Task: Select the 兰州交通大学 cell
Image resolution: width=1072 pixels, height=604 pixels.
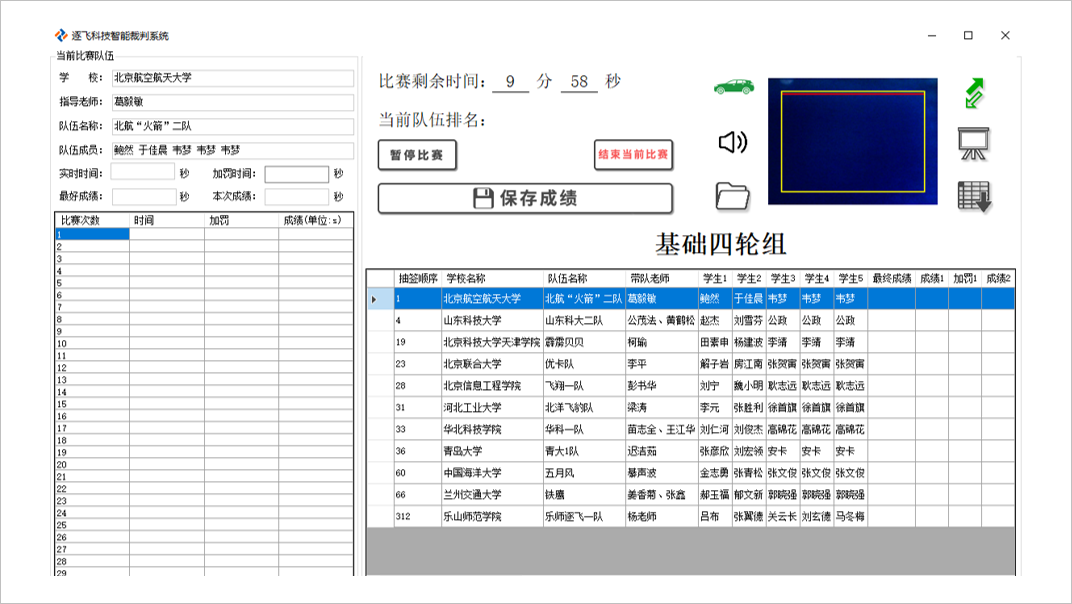Action: point(492,495)
